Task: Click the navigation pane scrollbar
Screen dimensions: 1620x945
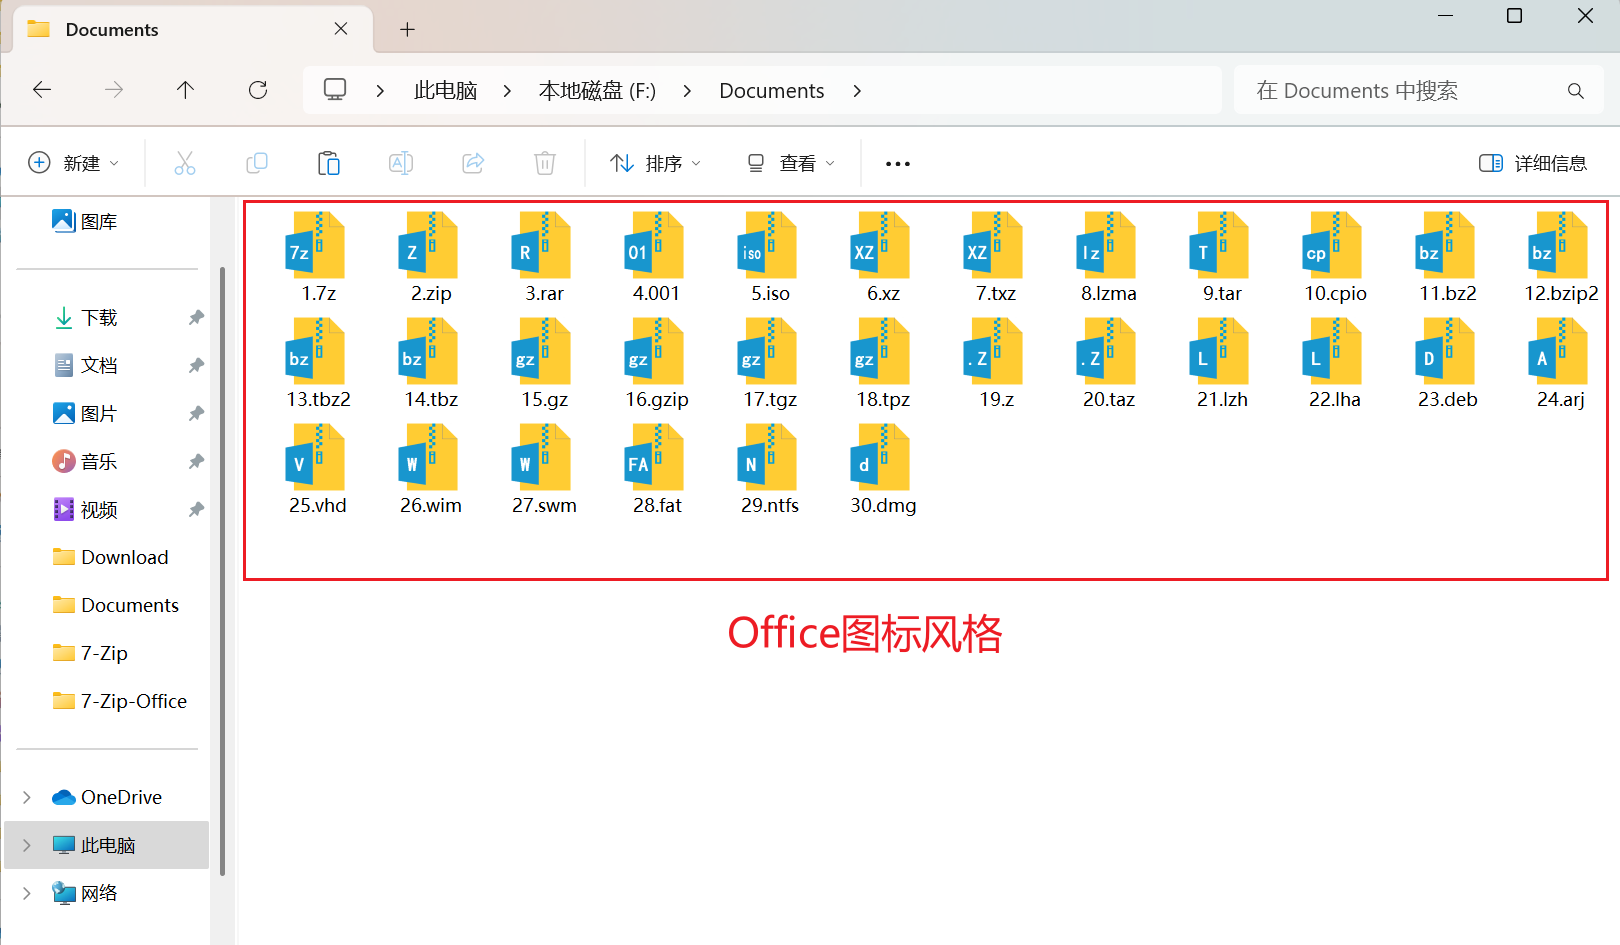Action: (x=222, y=570)
